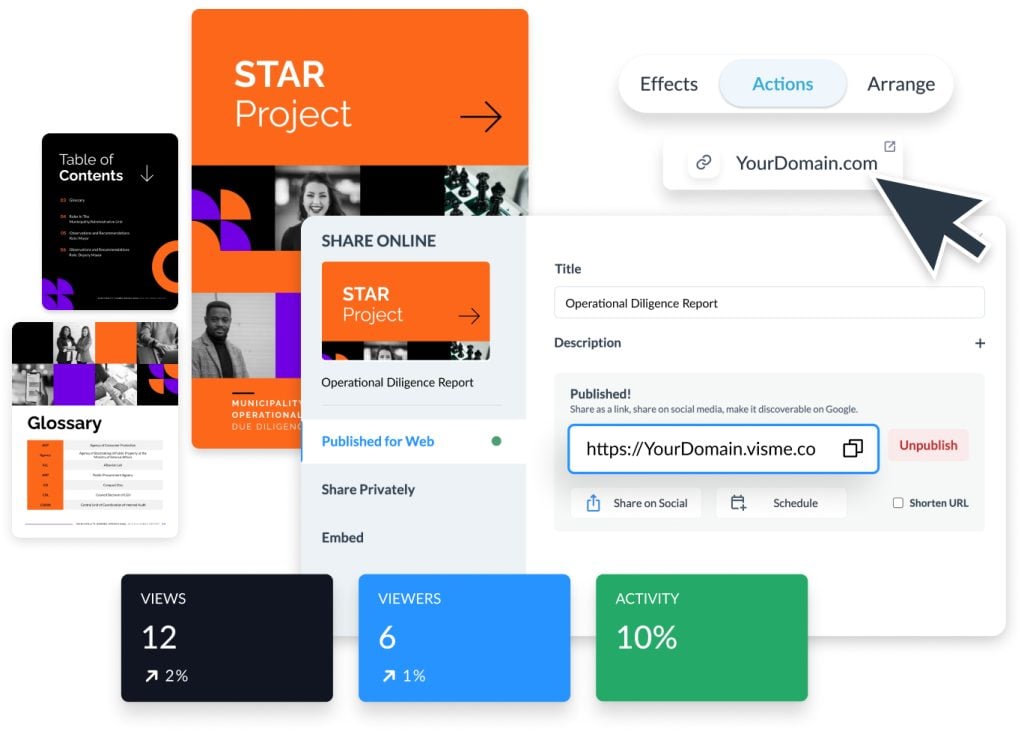Enable the Shorten URL checkbox
Viewport: 1024px width, 731px height.
pos(897,503)
